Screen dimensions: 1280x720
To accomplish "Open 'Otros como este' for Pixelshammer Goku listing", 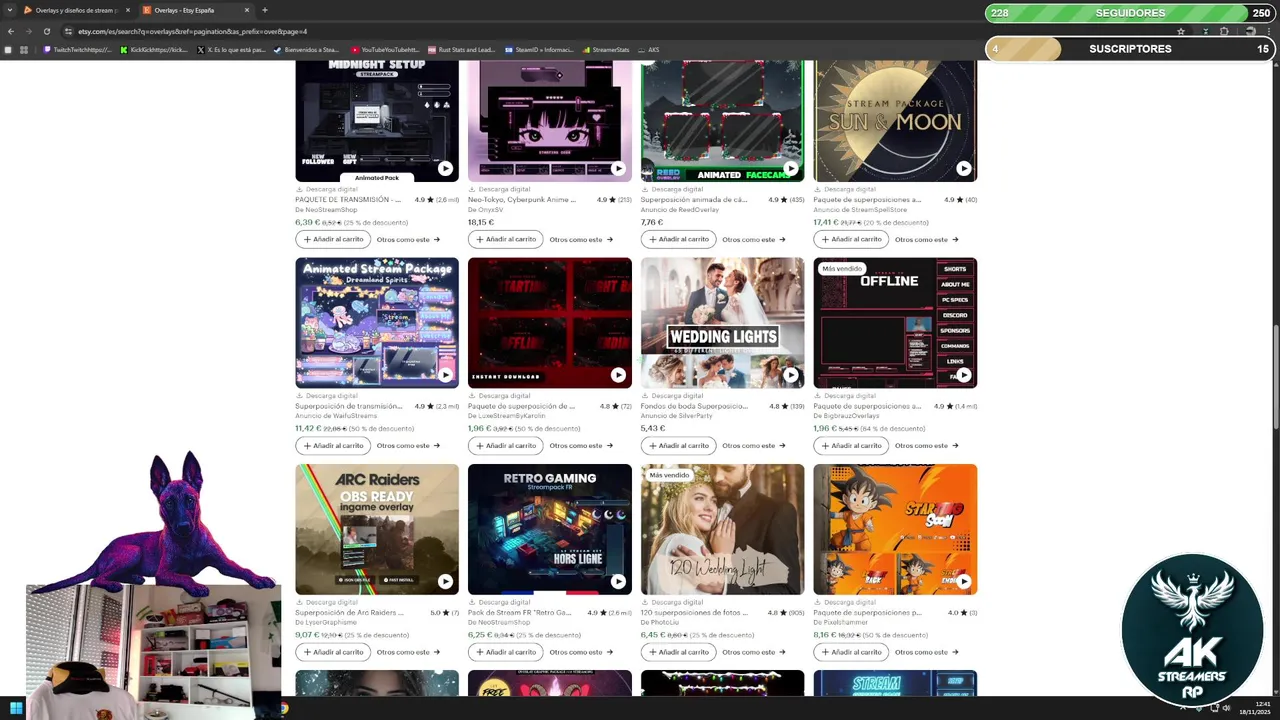I will pos(926,652).
